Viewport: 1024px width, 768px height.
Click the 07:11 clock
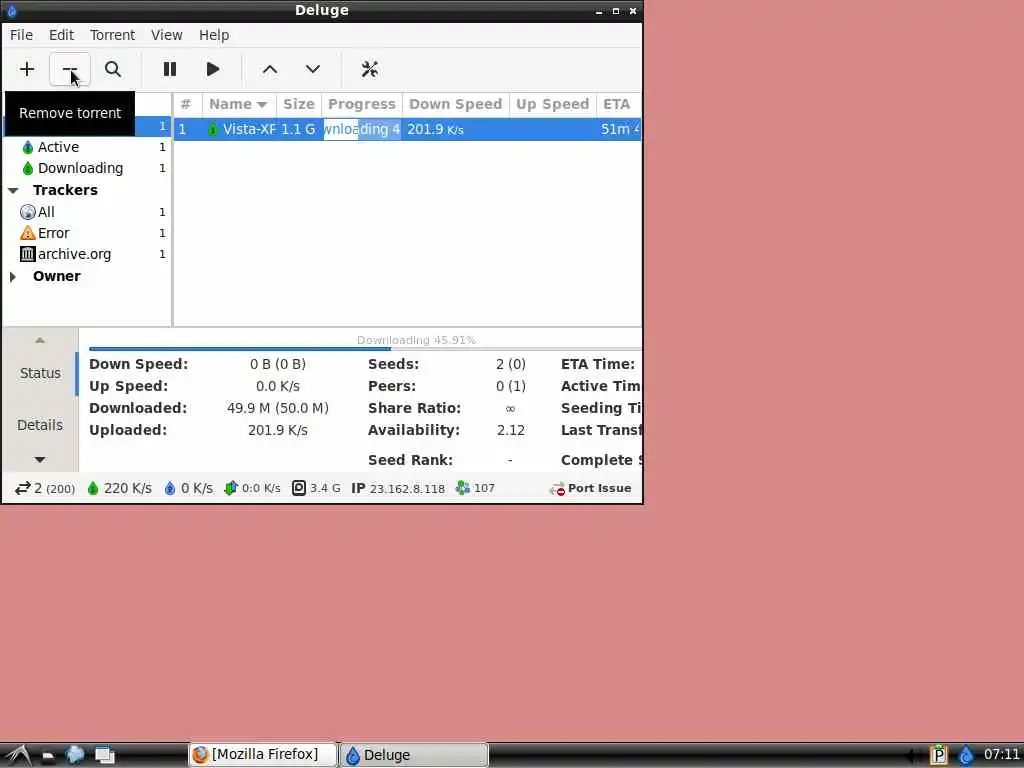[1002, 754]
